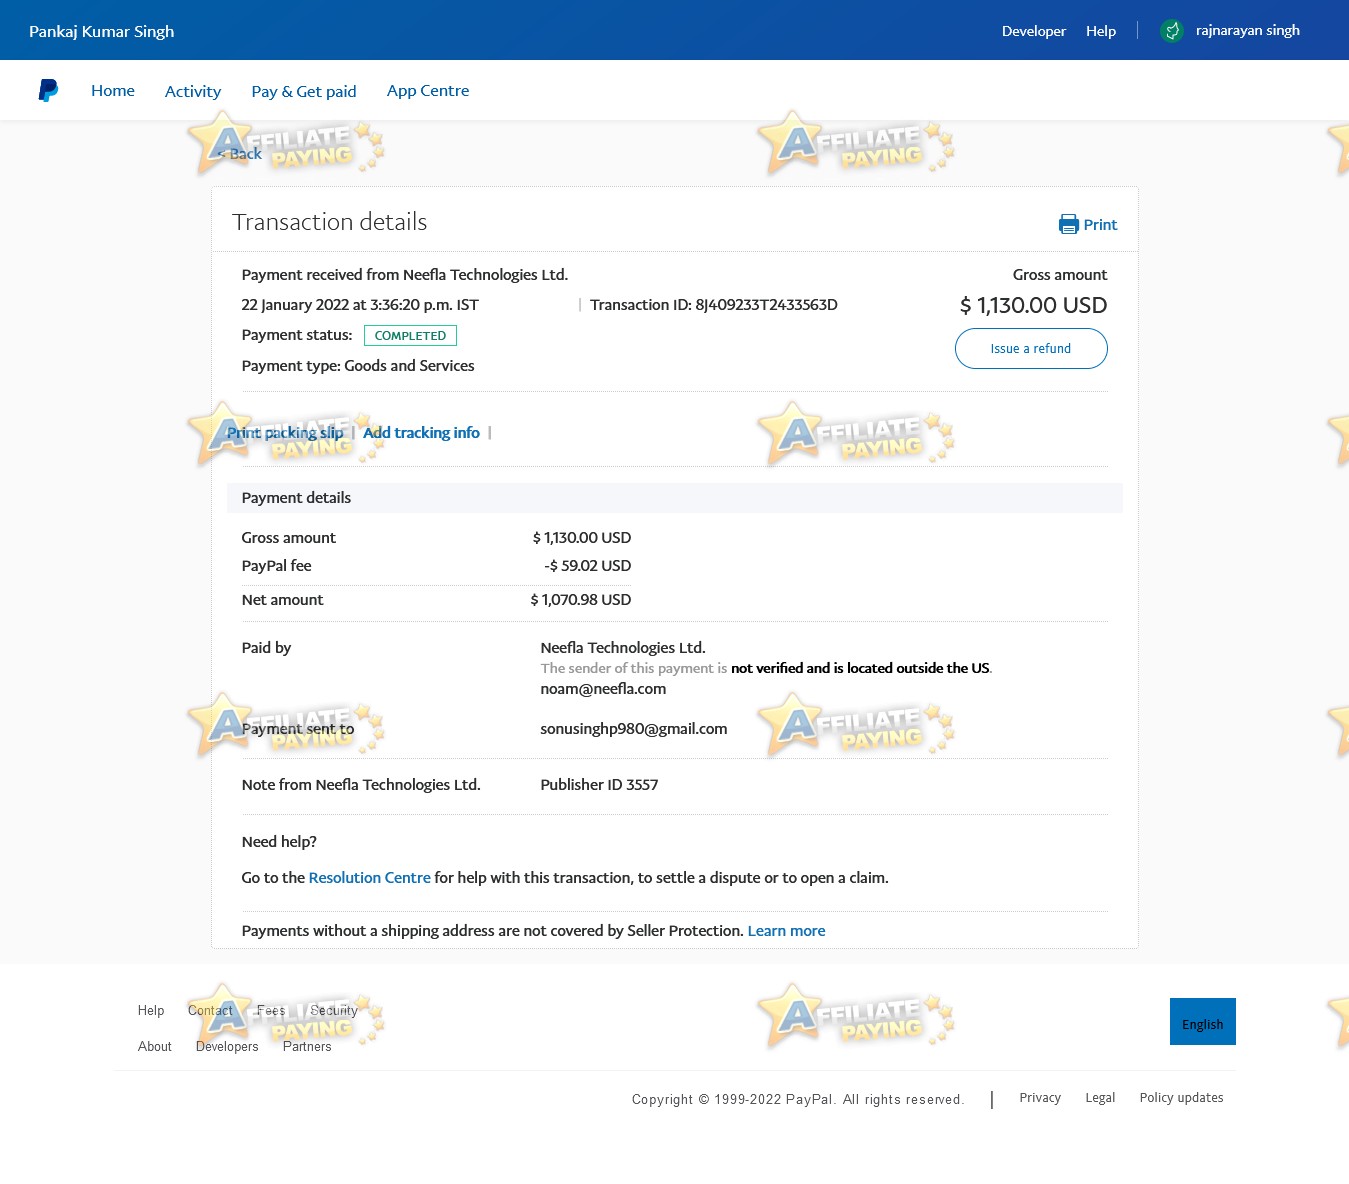Click Learn more about Seller Protection
Viewport: 1349px width, 1184px height.
click(x=787, y=931)
